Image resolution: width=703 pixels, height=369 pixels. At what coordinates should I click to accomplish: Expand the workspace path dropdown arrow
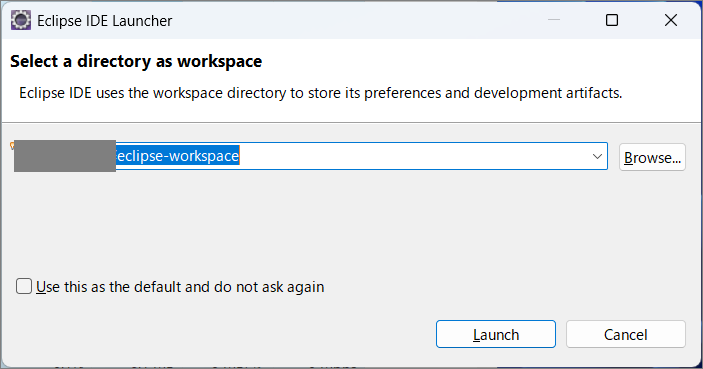point(597,156)
